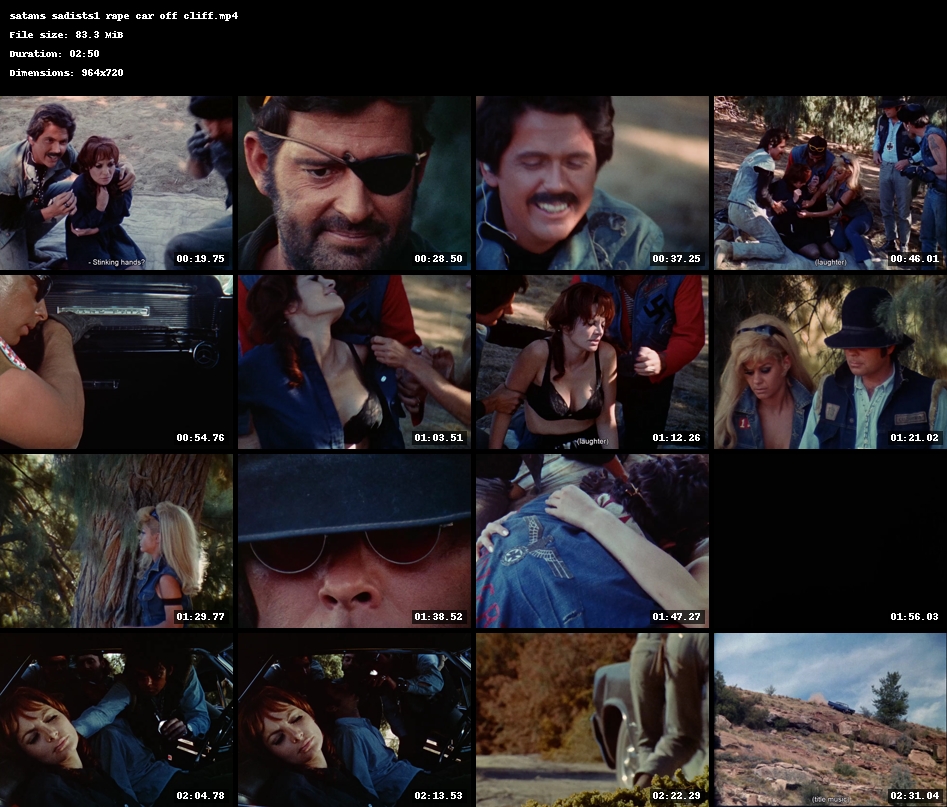Open the car wheel frame at 02:22.29
Screen dimensions: 947x807
tap(592, 720)
